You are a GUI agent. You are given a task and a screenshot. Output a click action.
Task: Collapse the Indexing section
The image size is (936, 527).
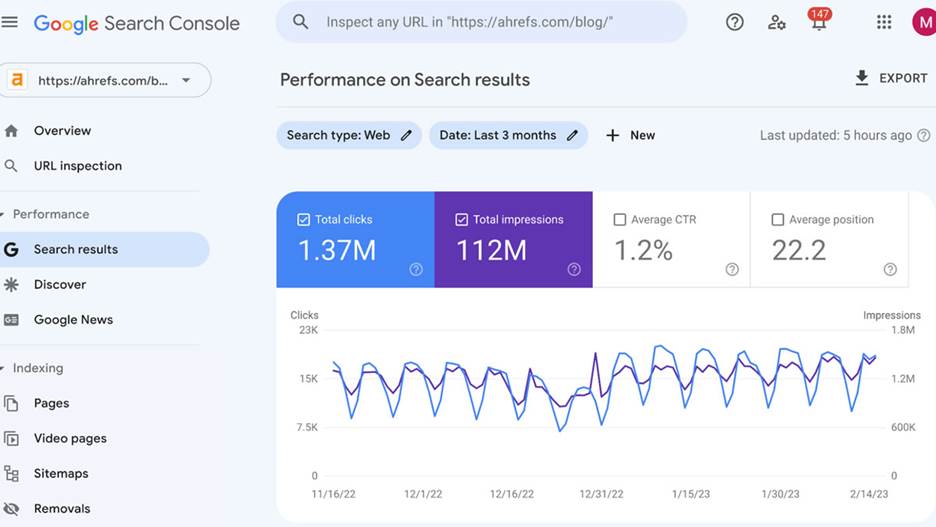[4, 368]
